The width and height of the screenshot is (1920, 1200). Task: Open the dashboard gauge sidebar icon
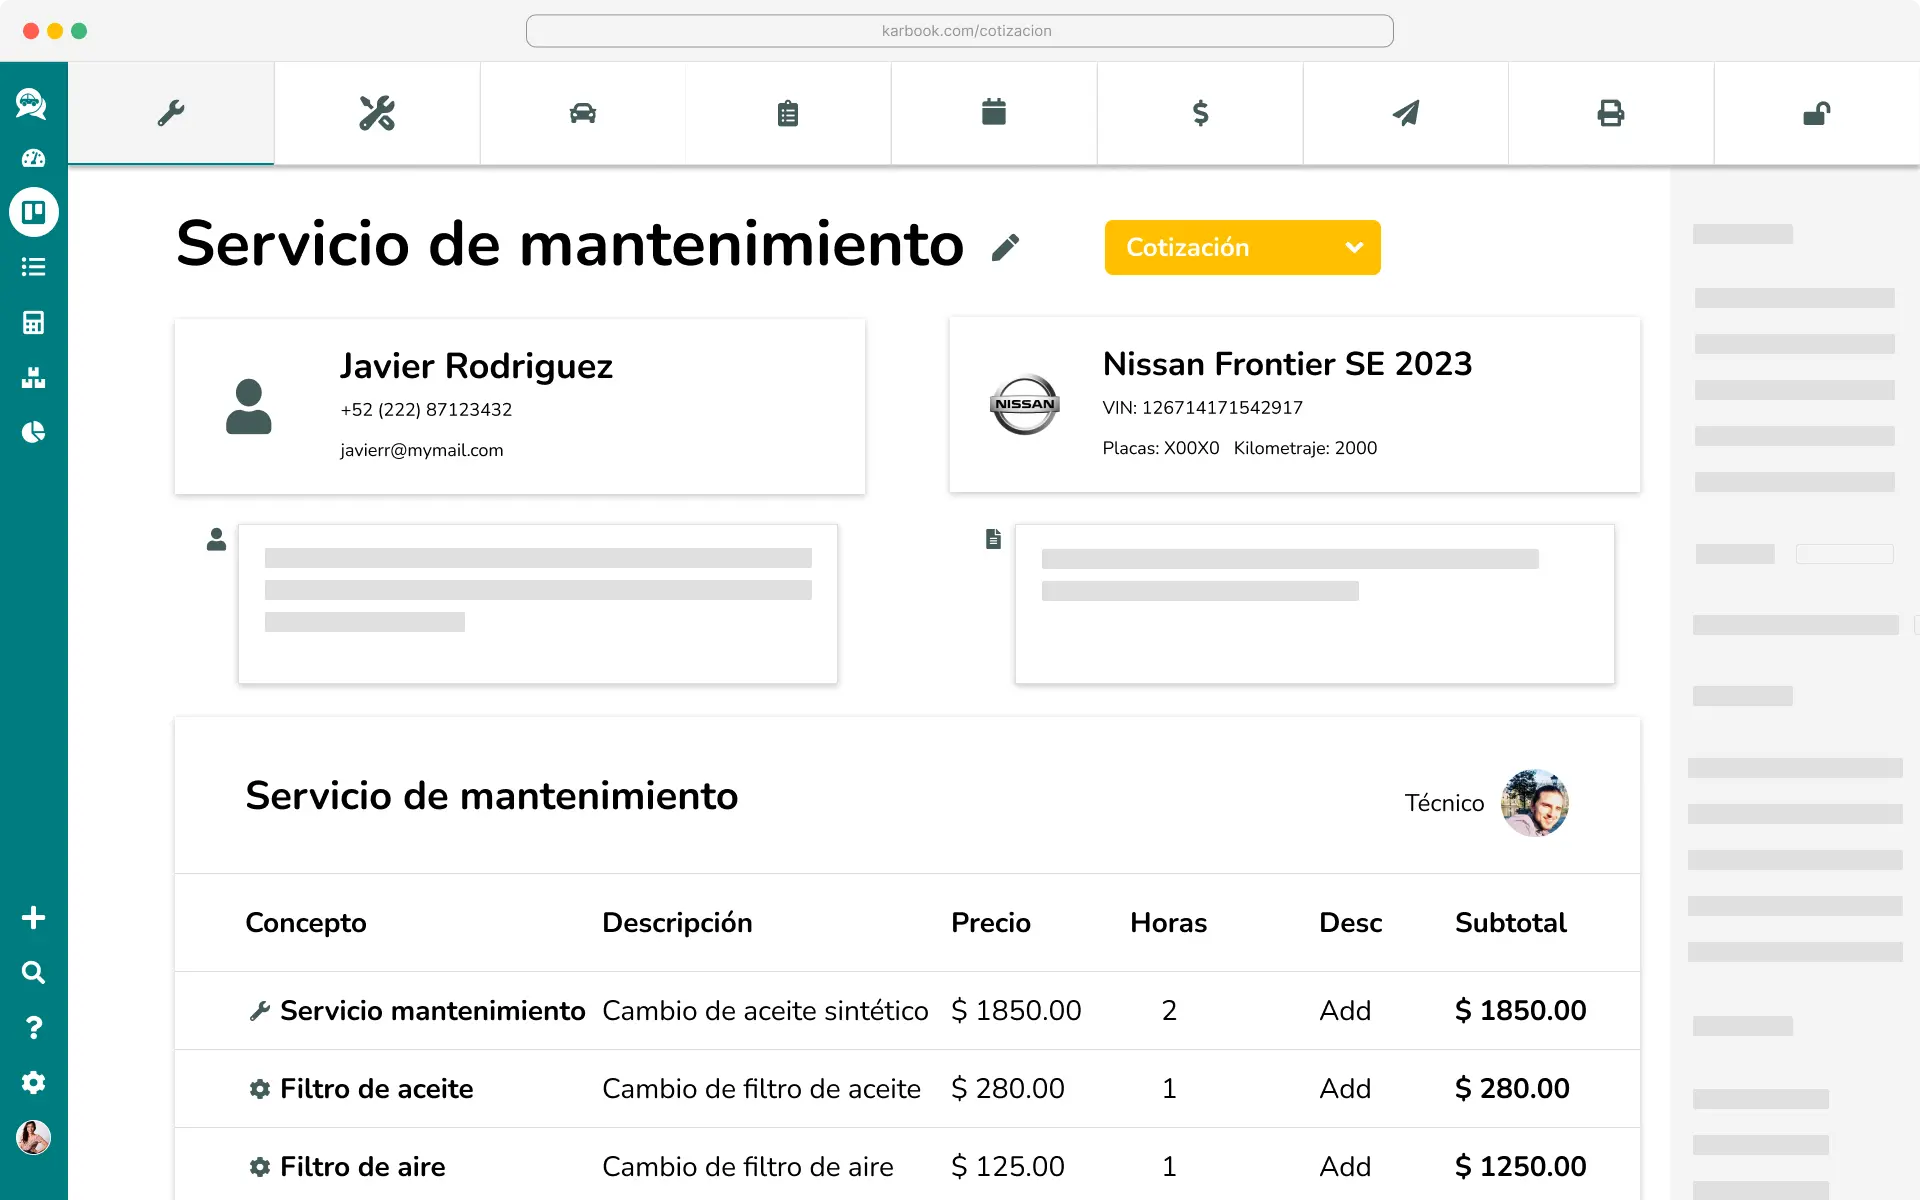33,158
